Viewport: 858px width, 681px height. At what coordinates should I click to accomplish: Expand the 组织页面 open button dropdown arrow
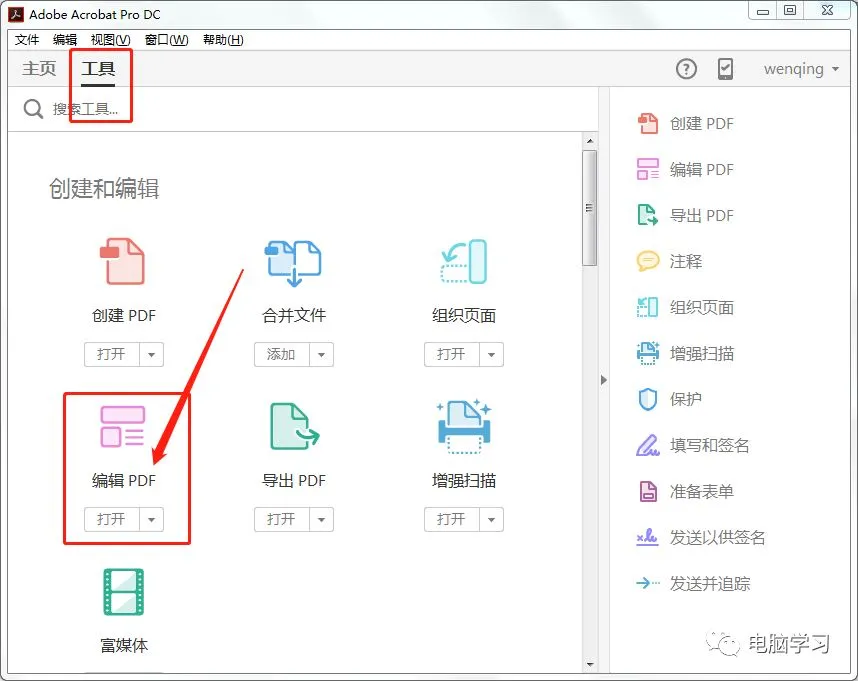(491, 354)
